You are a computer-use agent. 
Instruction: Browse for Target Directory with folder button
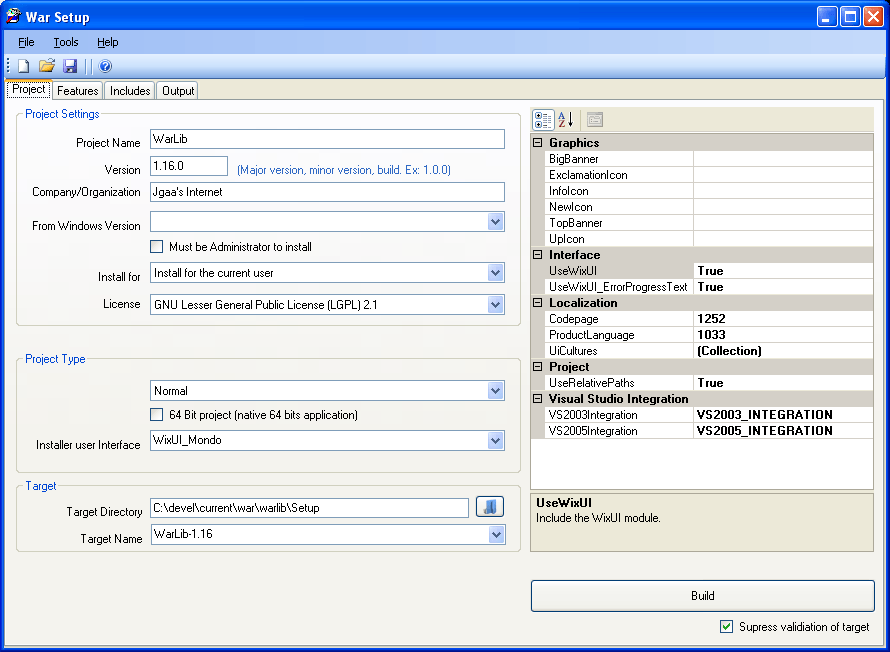point(489,508)
